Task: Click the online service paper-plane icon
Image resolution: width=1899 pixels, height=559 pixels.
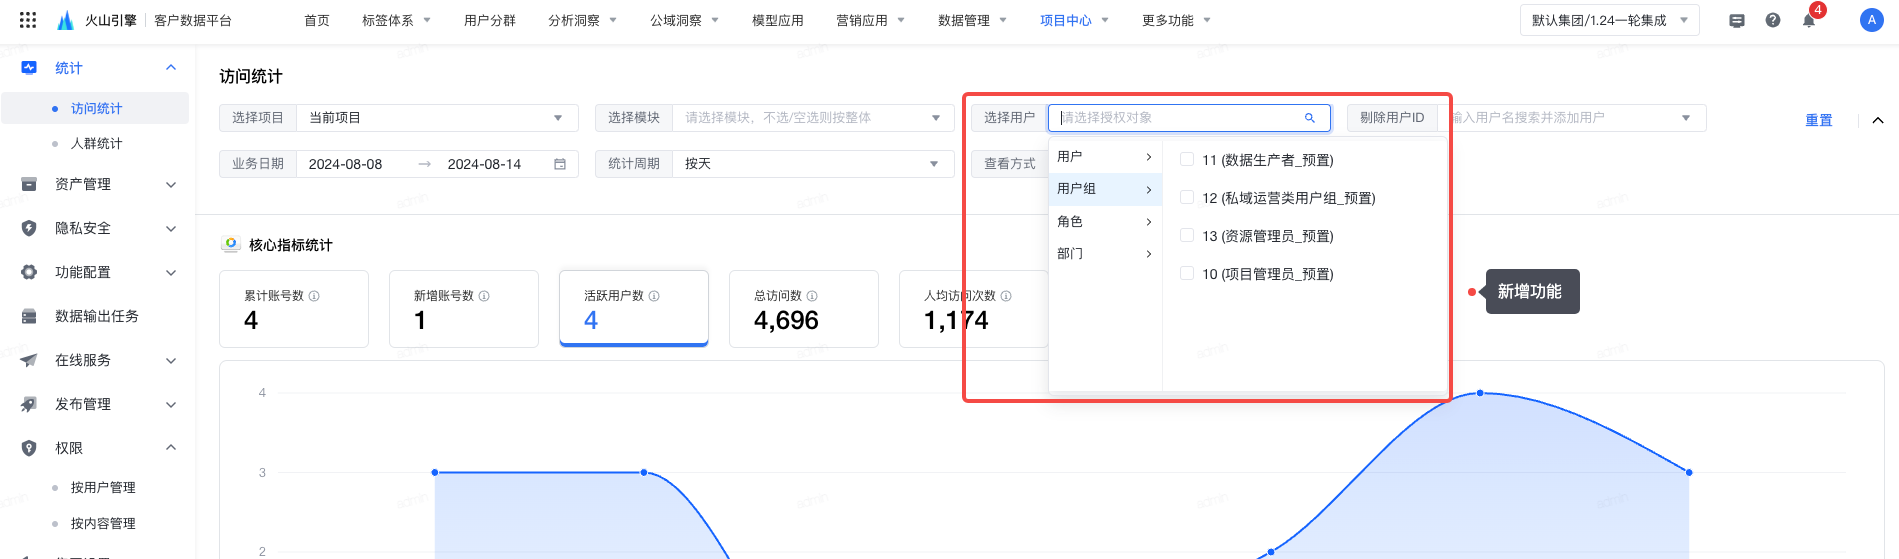Action: [x=29, y=360]
